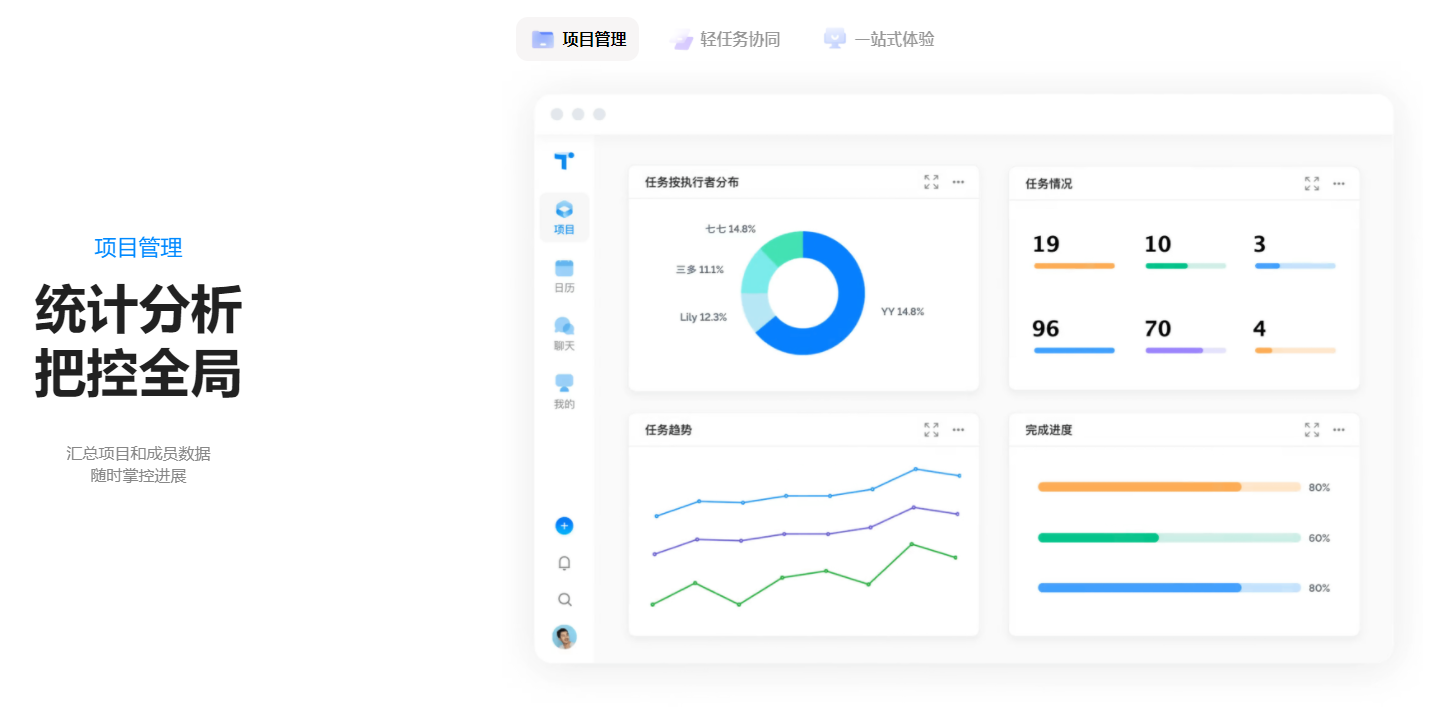Click the blue plus add button
The height and width of the screenshot is (720, 1450).
coord(564,525)
